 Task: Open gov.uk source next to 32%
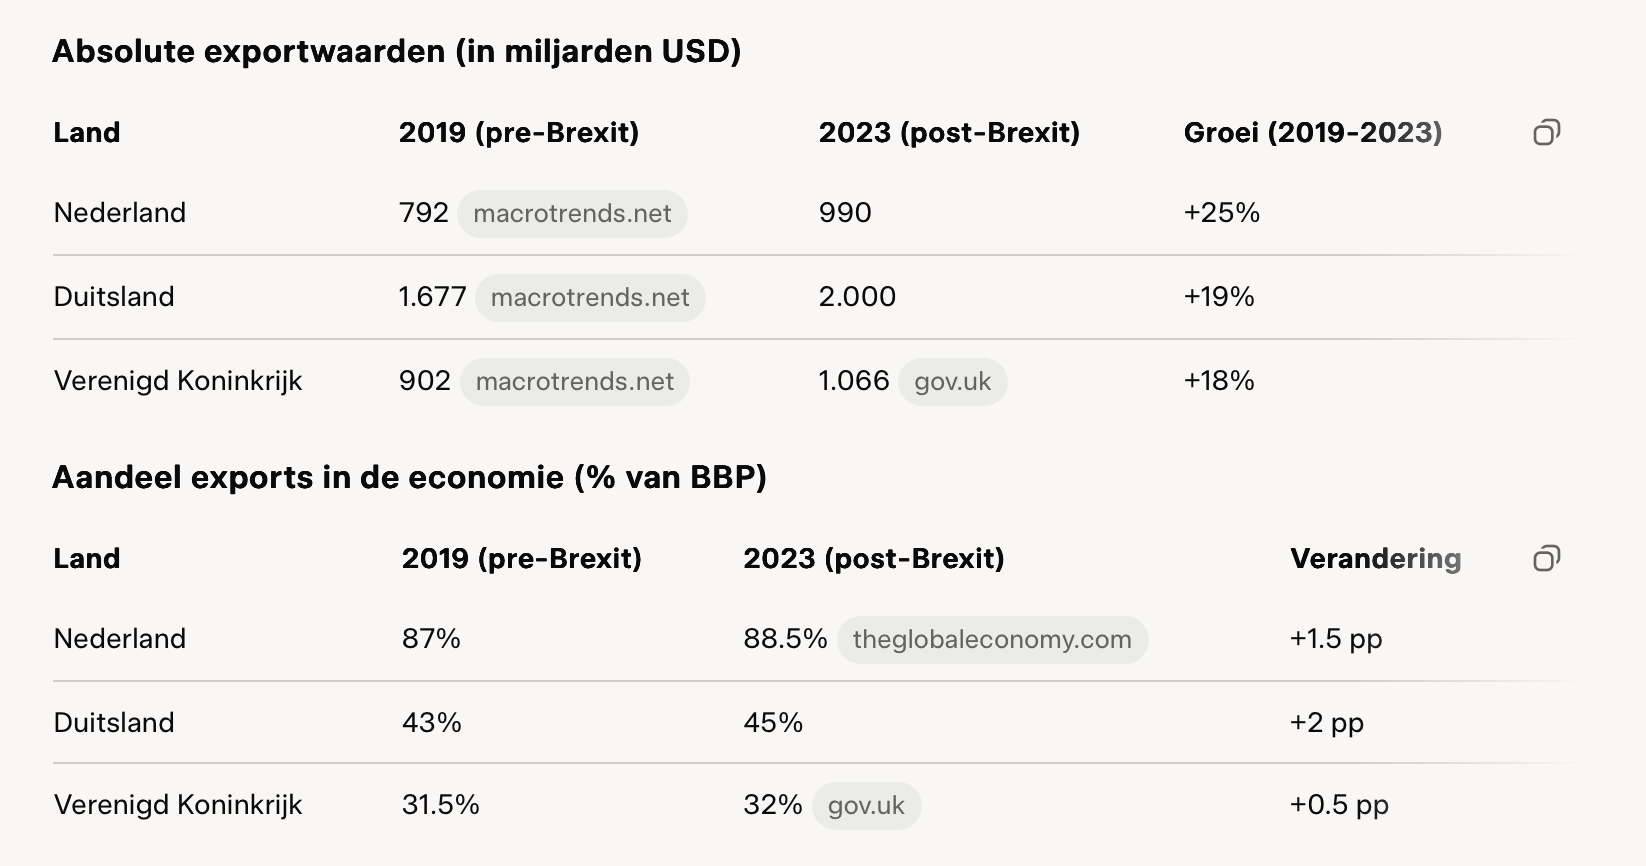click(866, 806)
